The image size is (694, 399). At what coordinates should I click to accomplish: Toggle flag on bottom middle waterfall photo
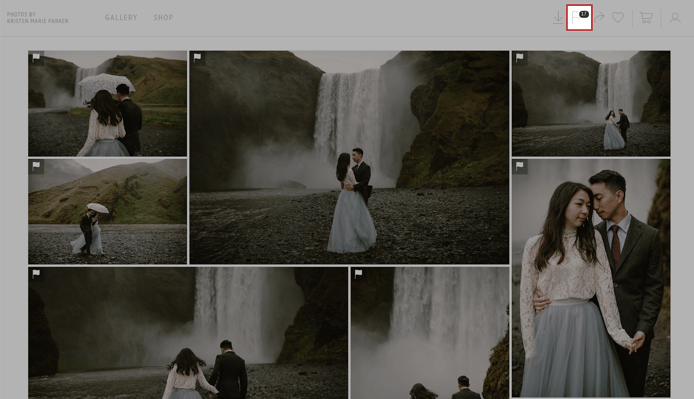359,274
